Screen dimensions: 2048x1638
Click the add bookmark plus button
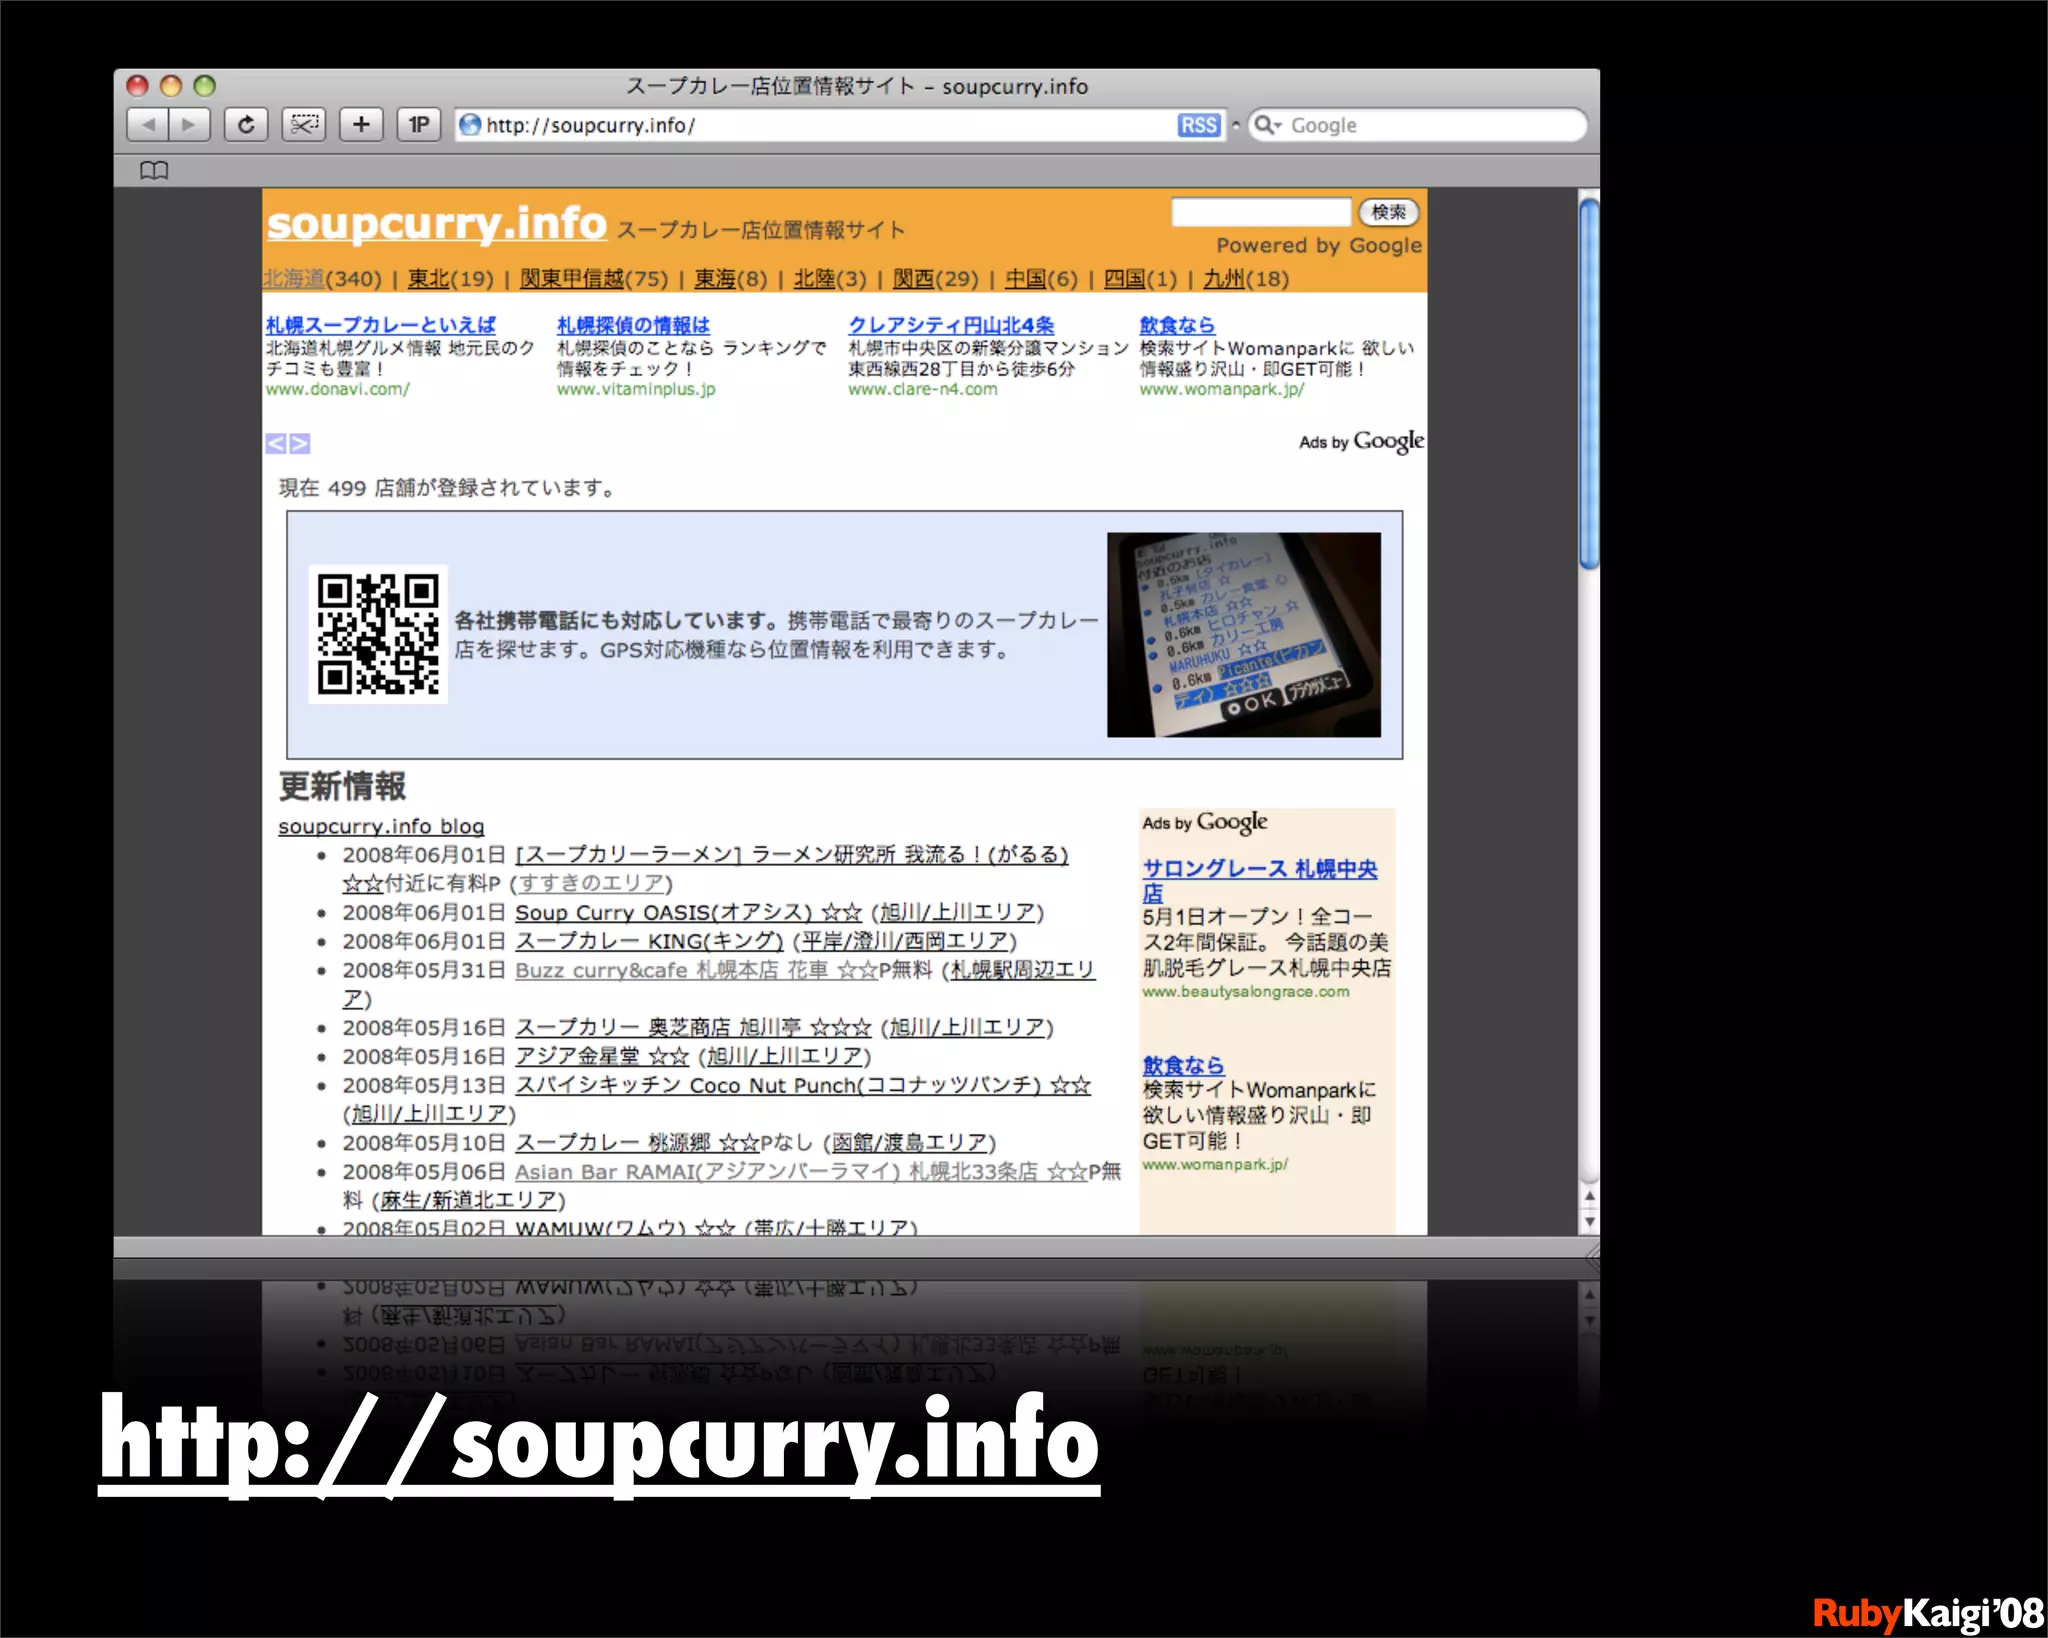pos(361,125)
